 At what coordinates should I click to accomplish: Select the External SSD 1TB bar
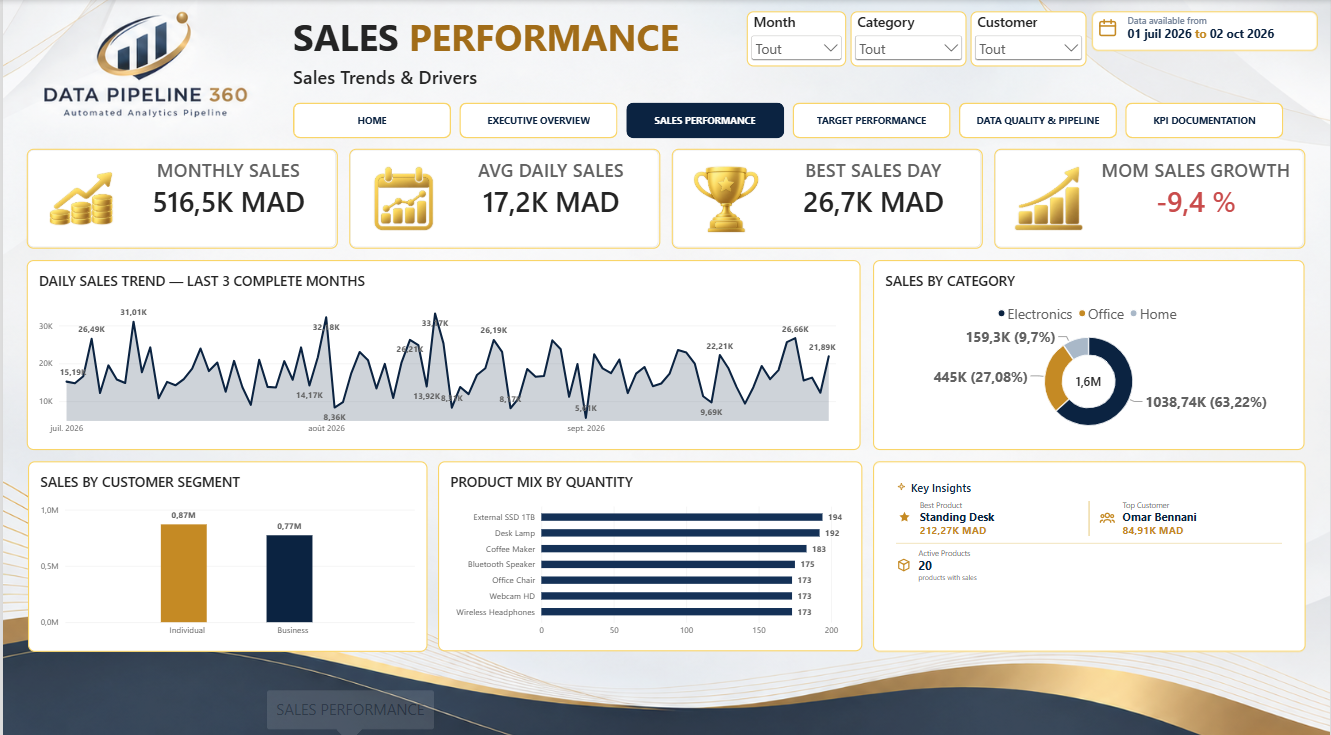pos(682,517)
